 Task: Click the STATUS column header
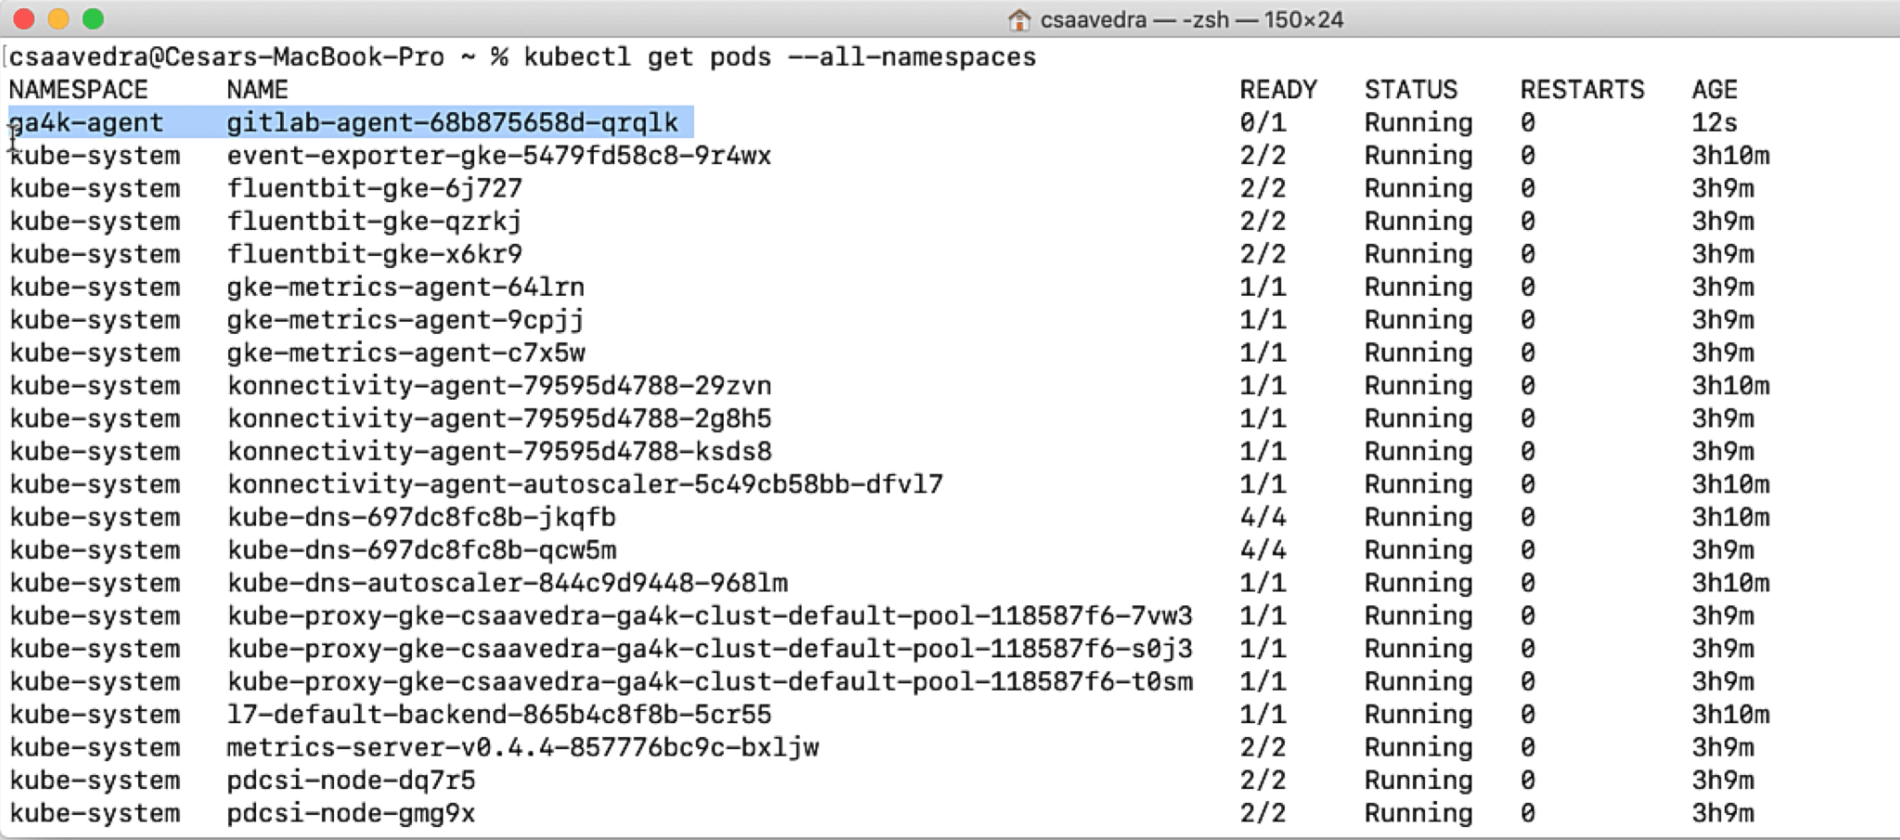coord(1412,89)
